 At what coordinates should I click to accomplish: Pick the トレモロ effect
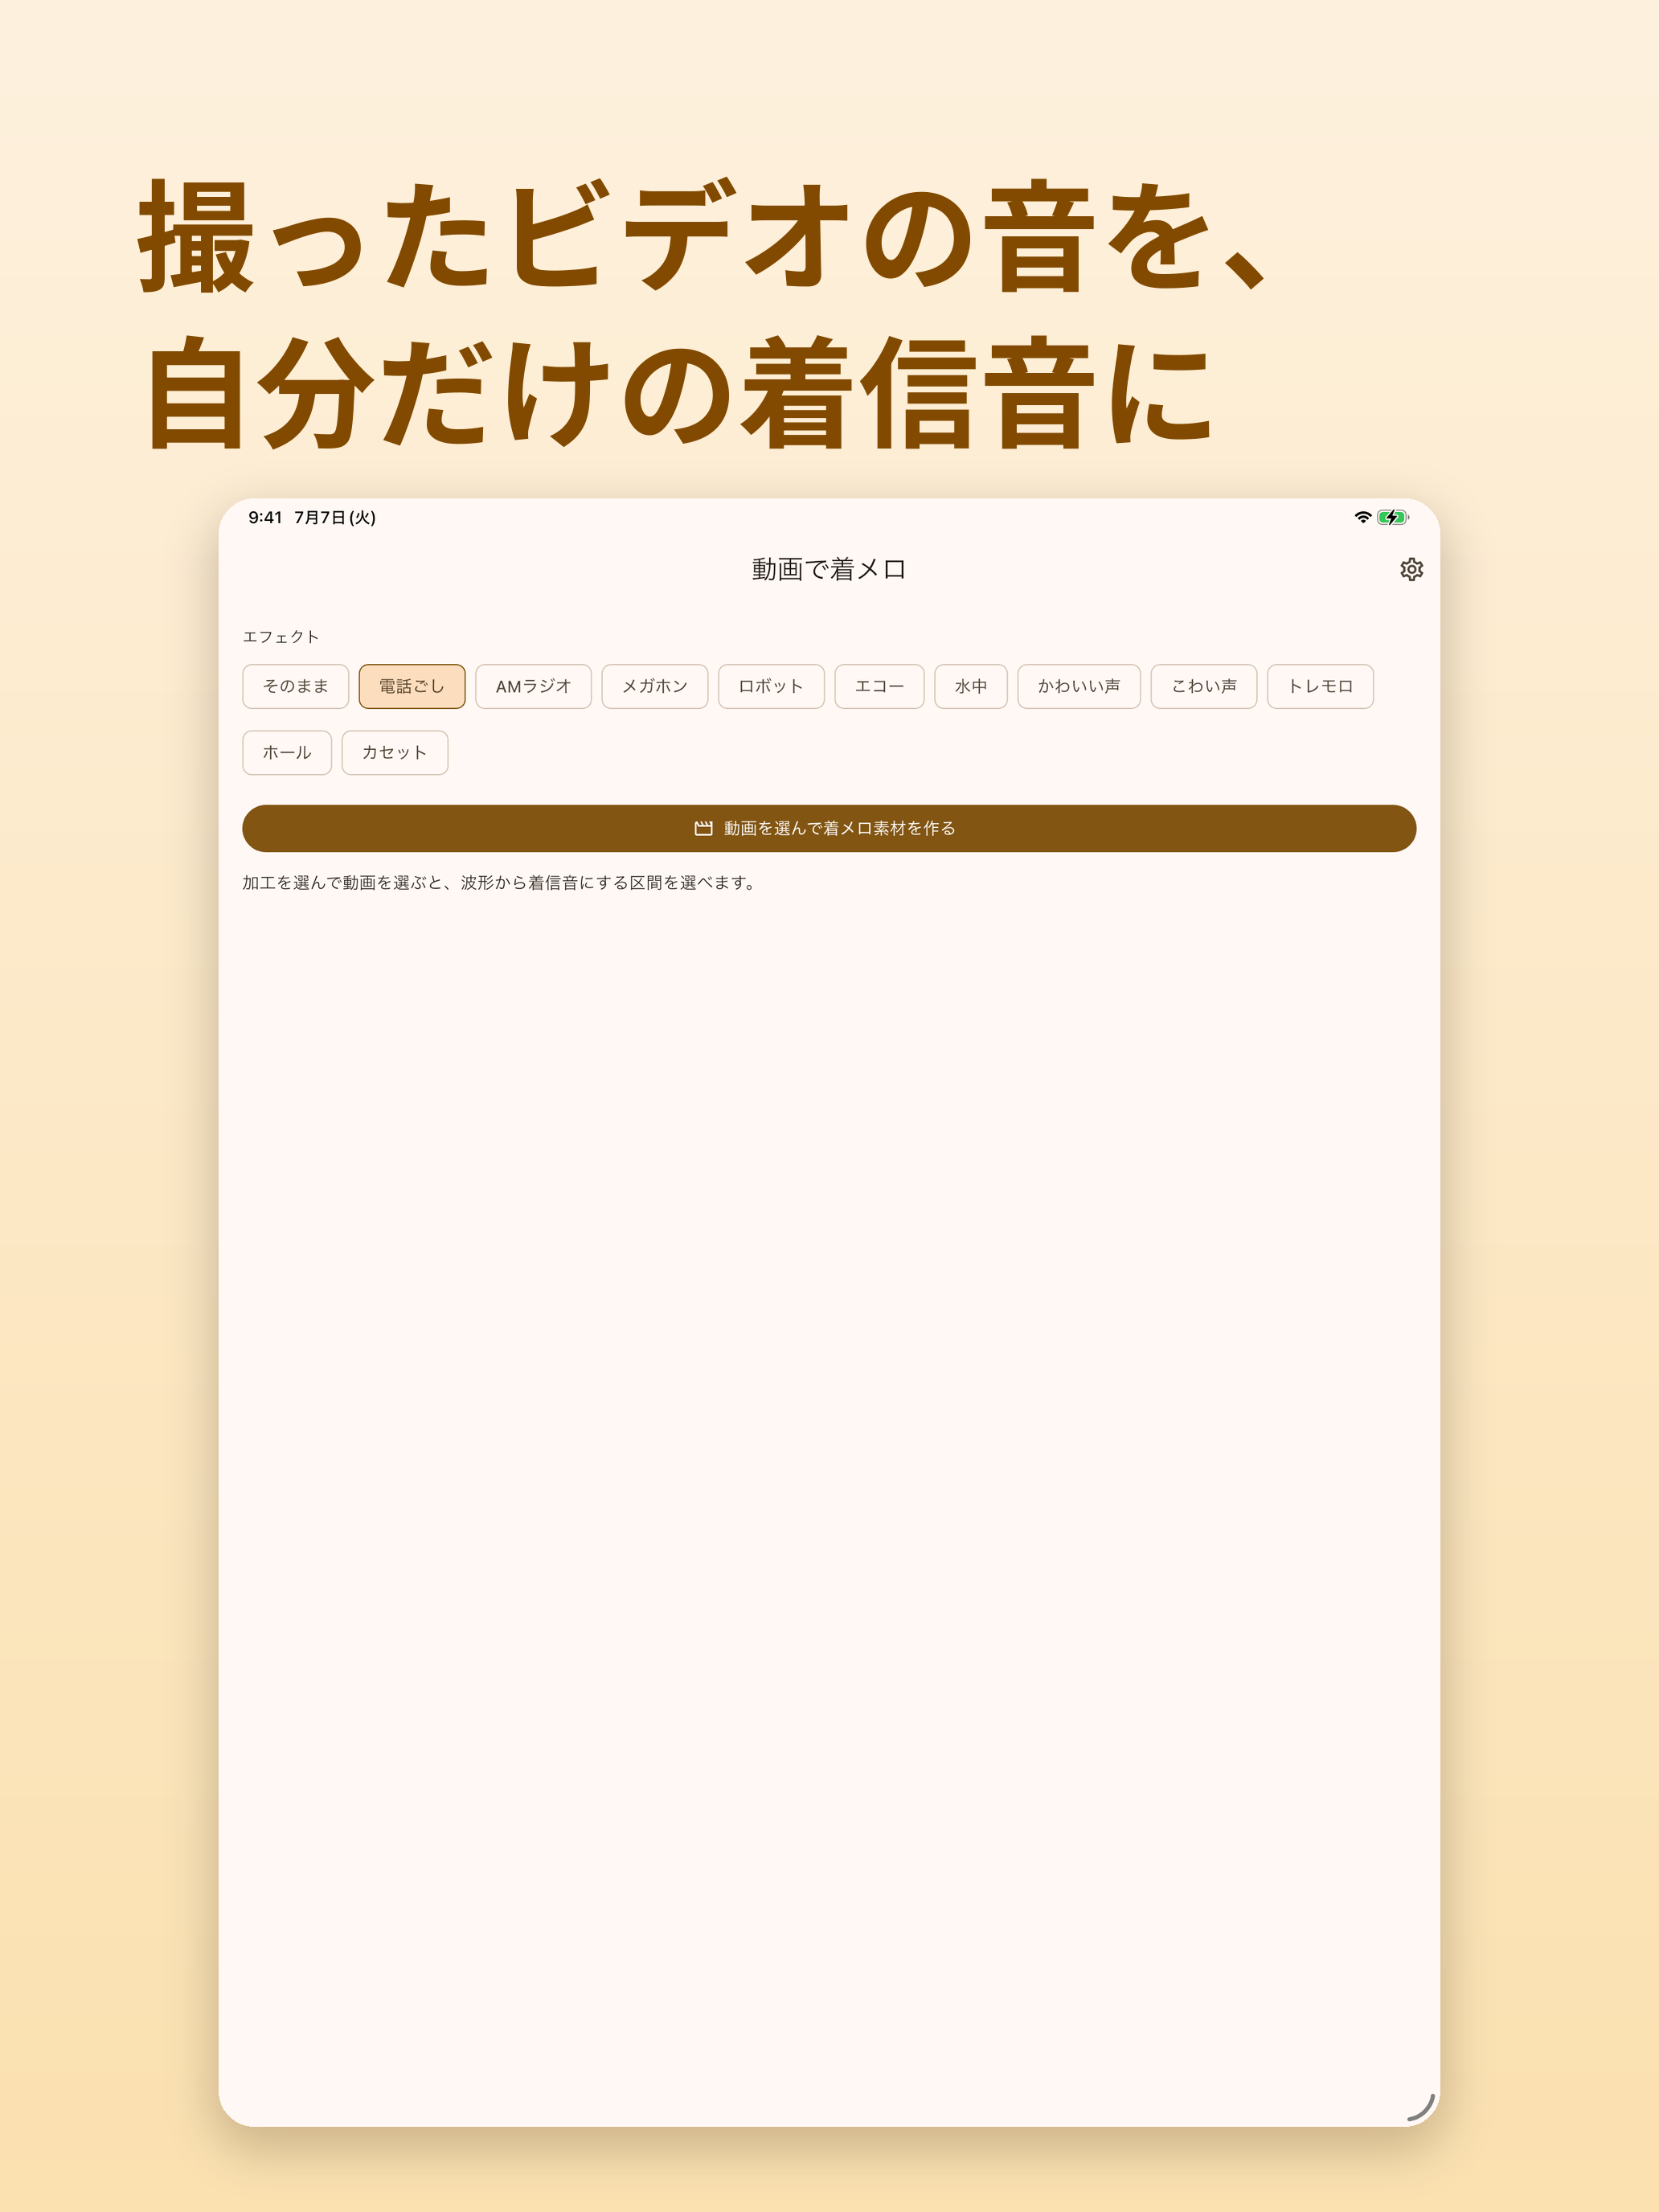pos(1320,686)
